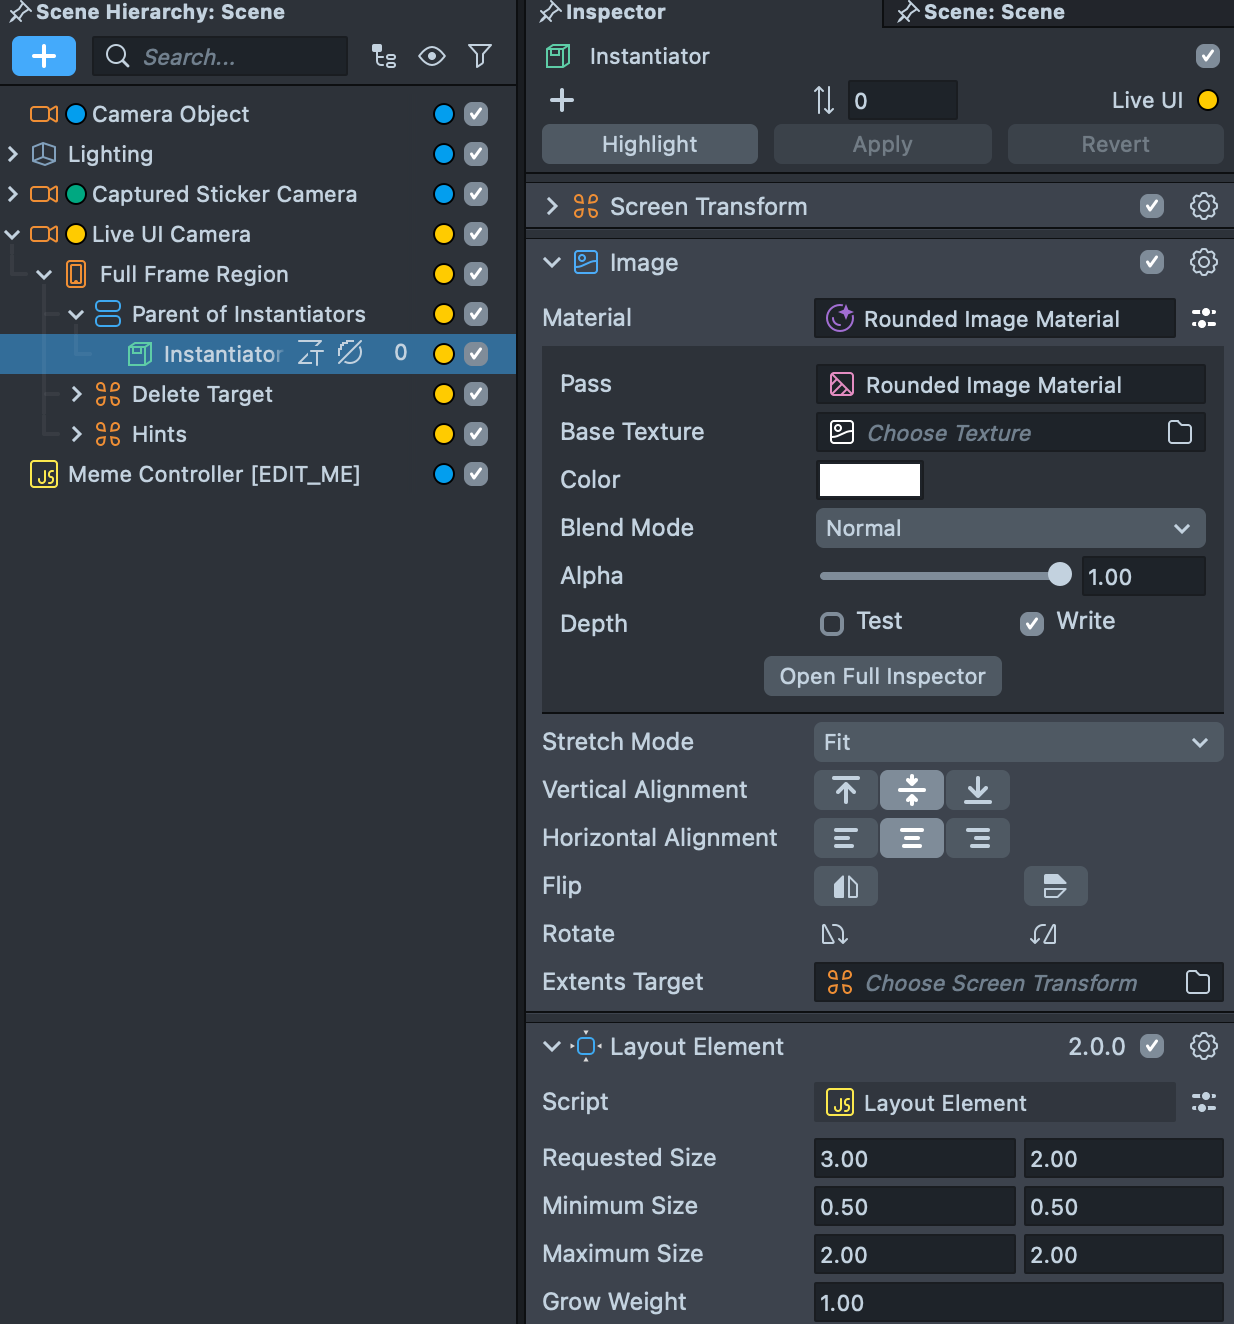Uncheck the Depth Write checkbox
The image size is (1234, 1324).
(x=1032, y=624)
